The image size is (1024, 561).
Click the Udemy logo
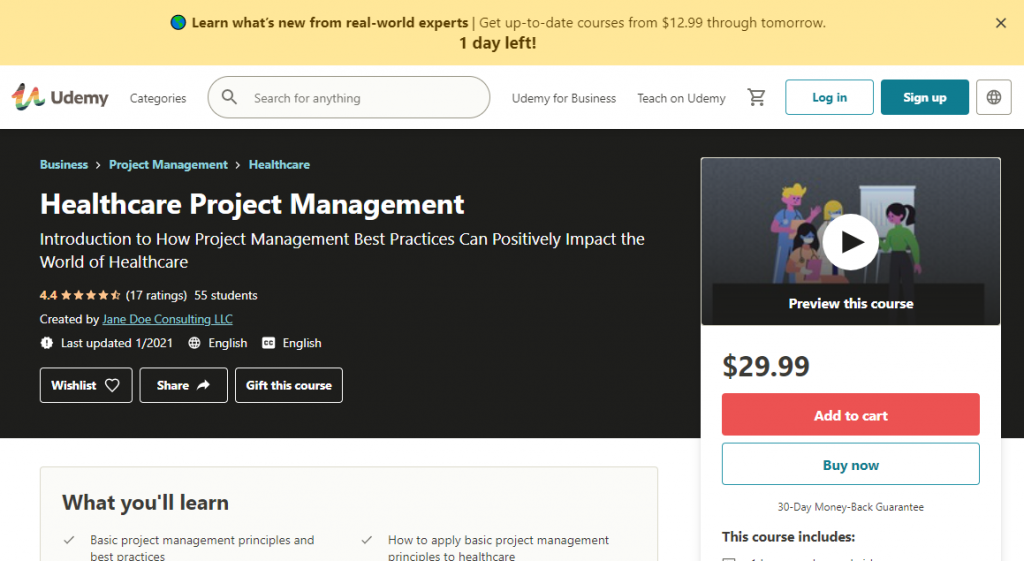(x=60, y=98)
